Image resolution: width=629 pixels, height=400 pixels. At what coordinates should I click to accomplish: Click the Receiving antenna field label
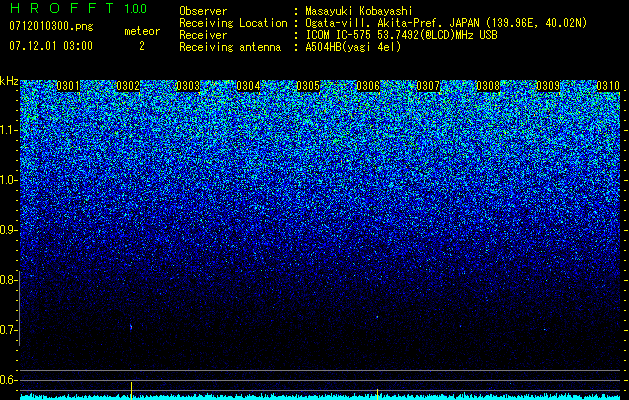pos(230,47)
